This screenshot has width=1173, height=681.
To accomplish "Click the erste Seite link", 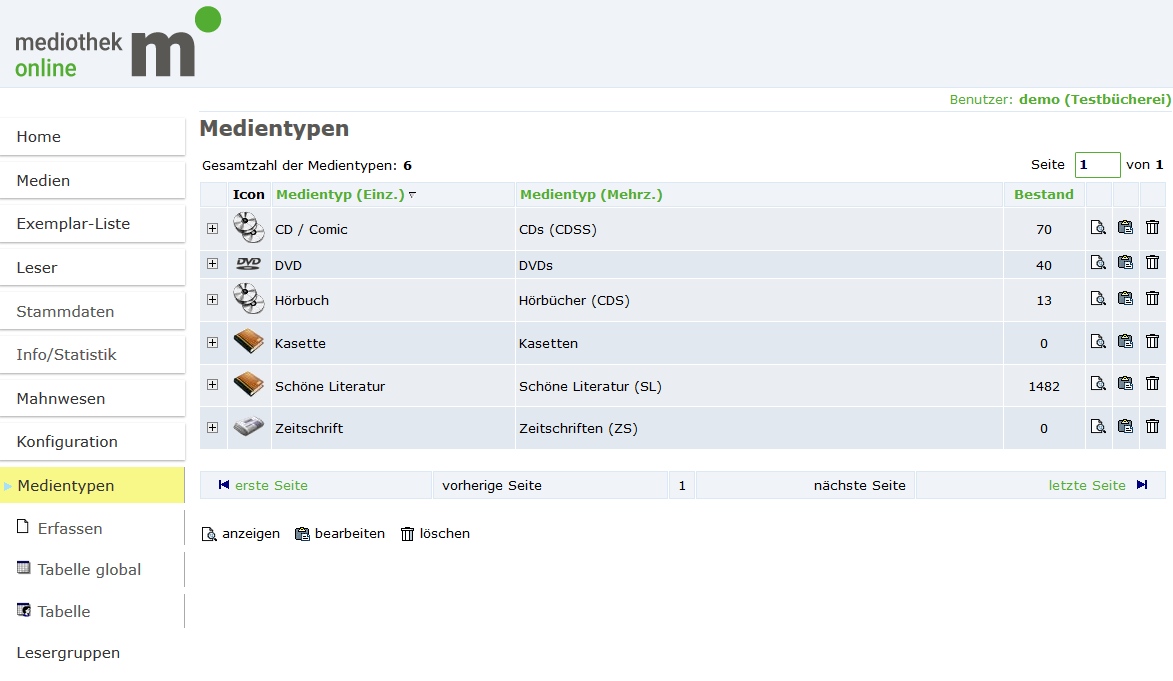I will coord(271,486).
